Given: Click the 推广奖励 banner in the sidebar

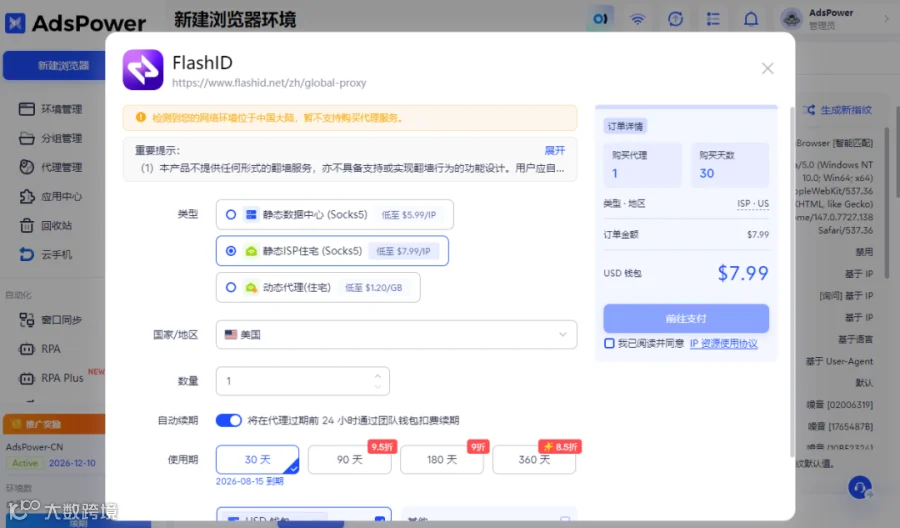Looking at the screenshot, I should click(54, 424).
